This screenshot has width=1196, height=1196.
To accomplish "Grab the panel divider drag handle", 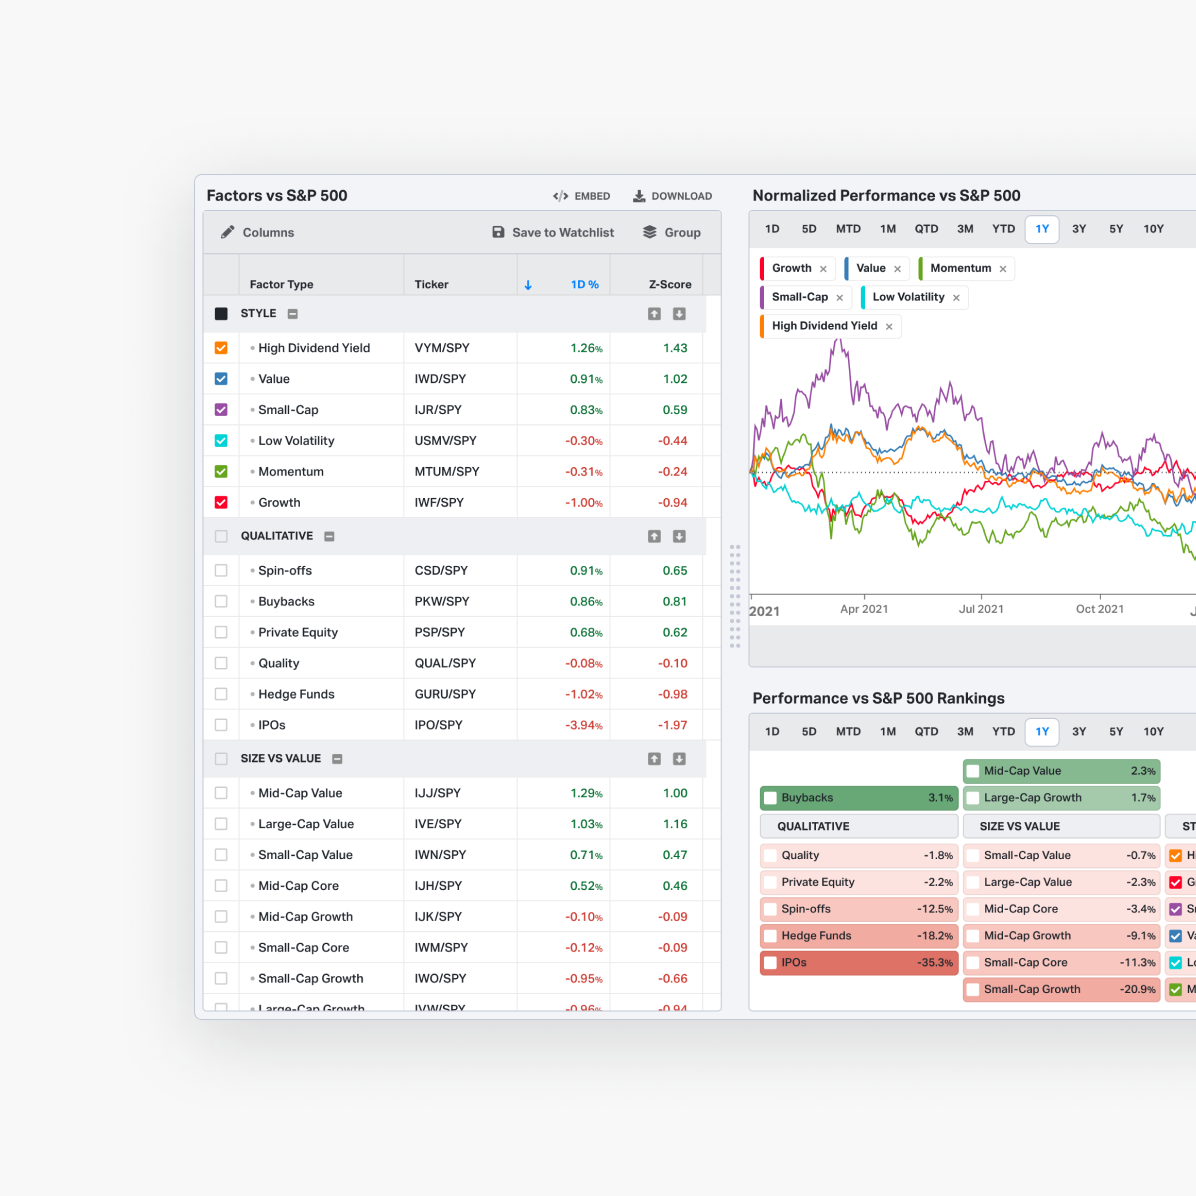I will click(735, 596).
